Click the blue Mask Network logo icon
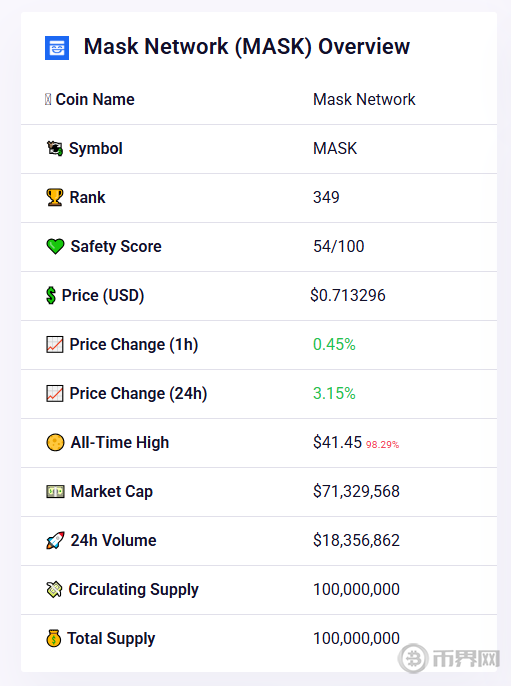Viewport: 511px width, 686px height. [57, 48]
